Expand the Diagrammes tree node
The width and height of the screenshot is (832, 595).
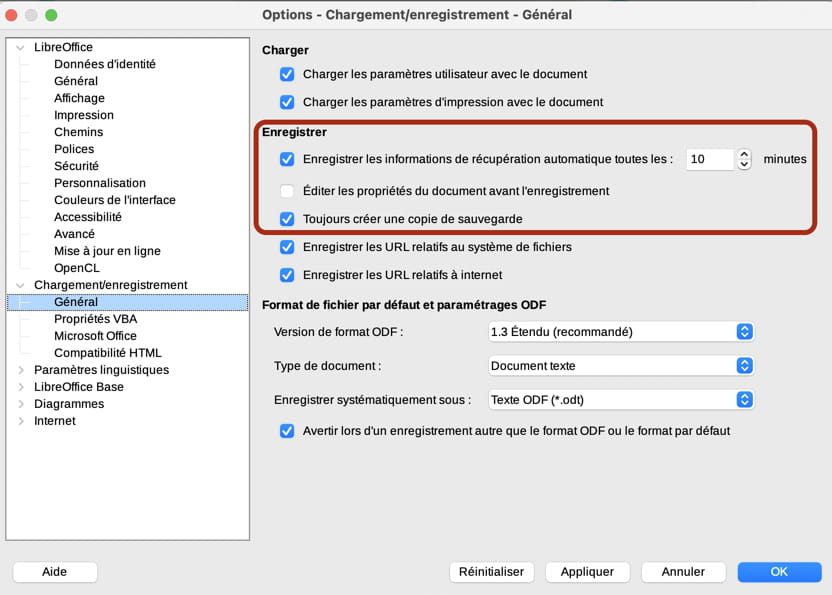21,404
